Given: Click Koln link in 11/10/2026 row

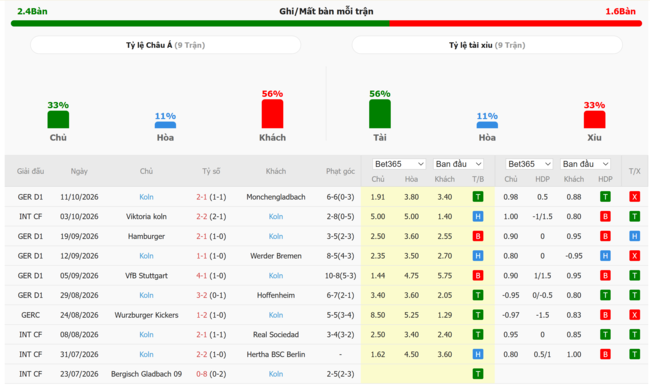Looking at the screenshot, I should click(146, 197).
